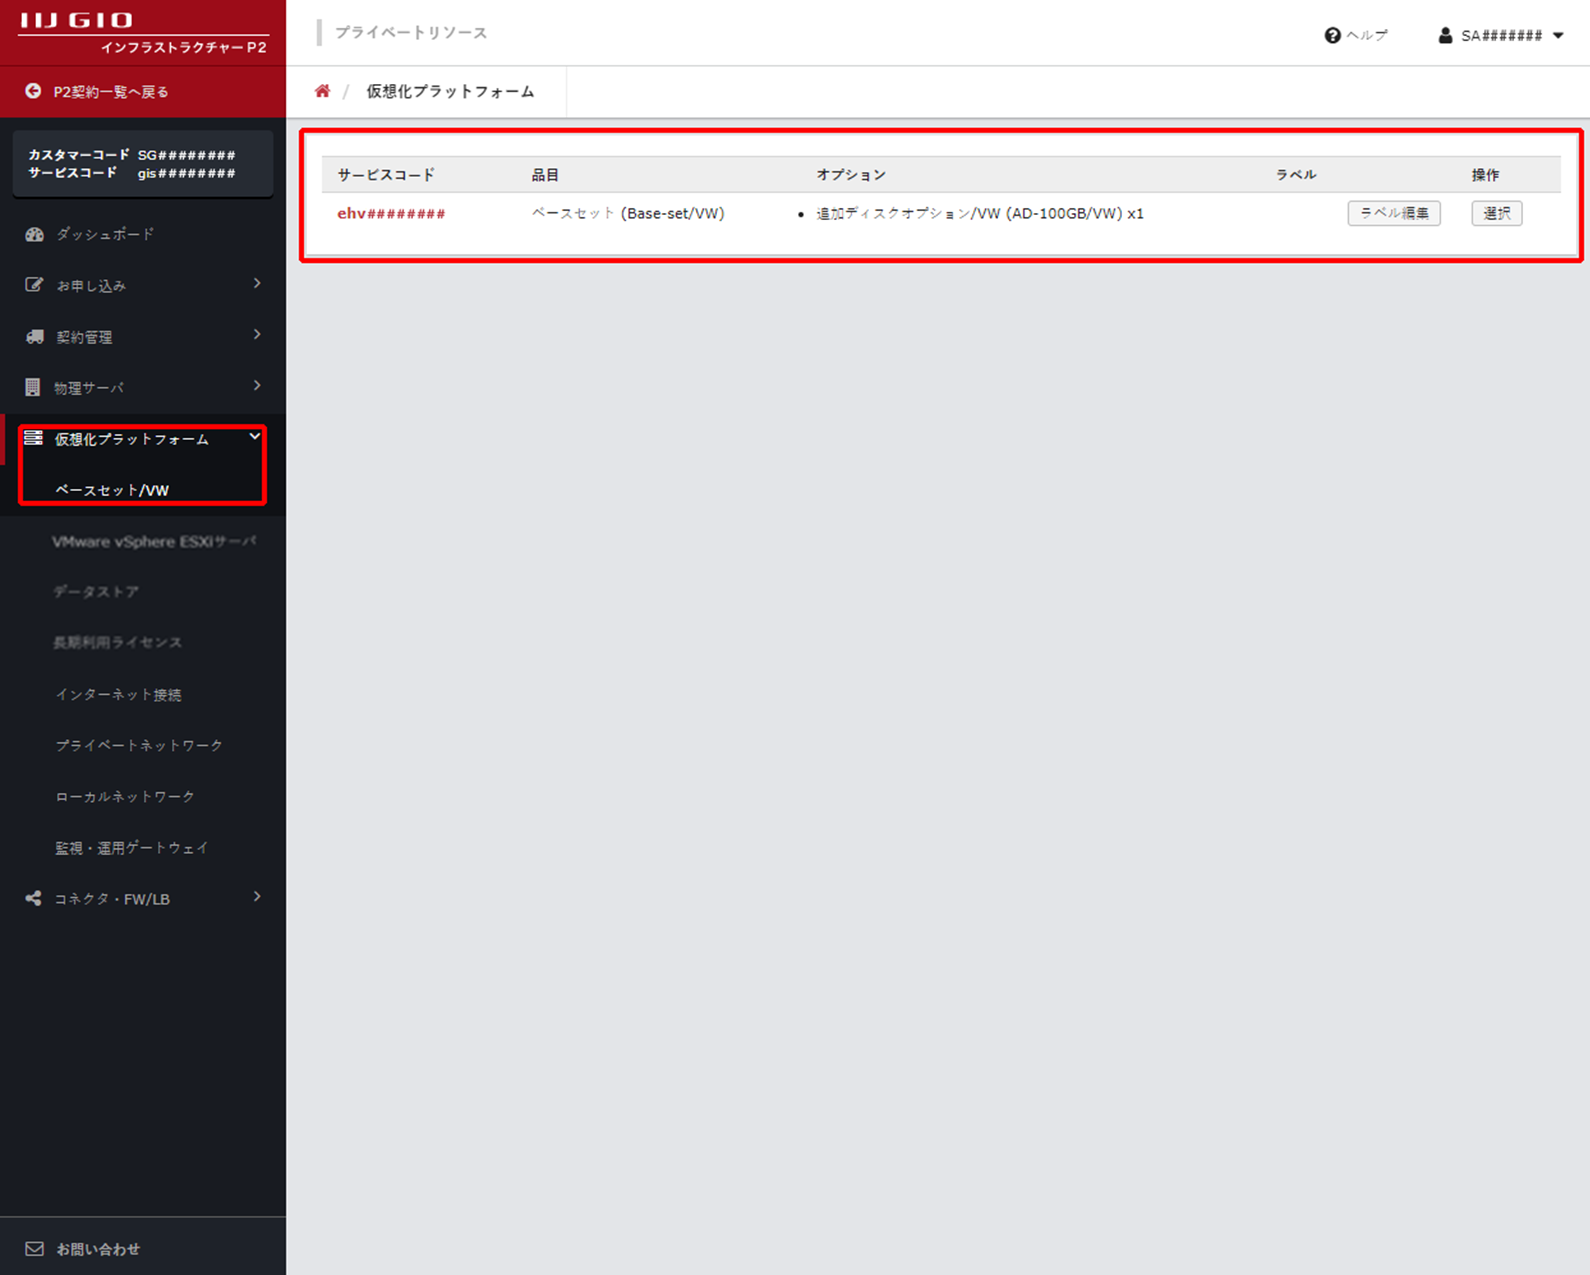Click ベースセット (Base-set/VW) cell
The image size is (1590, 1275).
pos(628,214)
